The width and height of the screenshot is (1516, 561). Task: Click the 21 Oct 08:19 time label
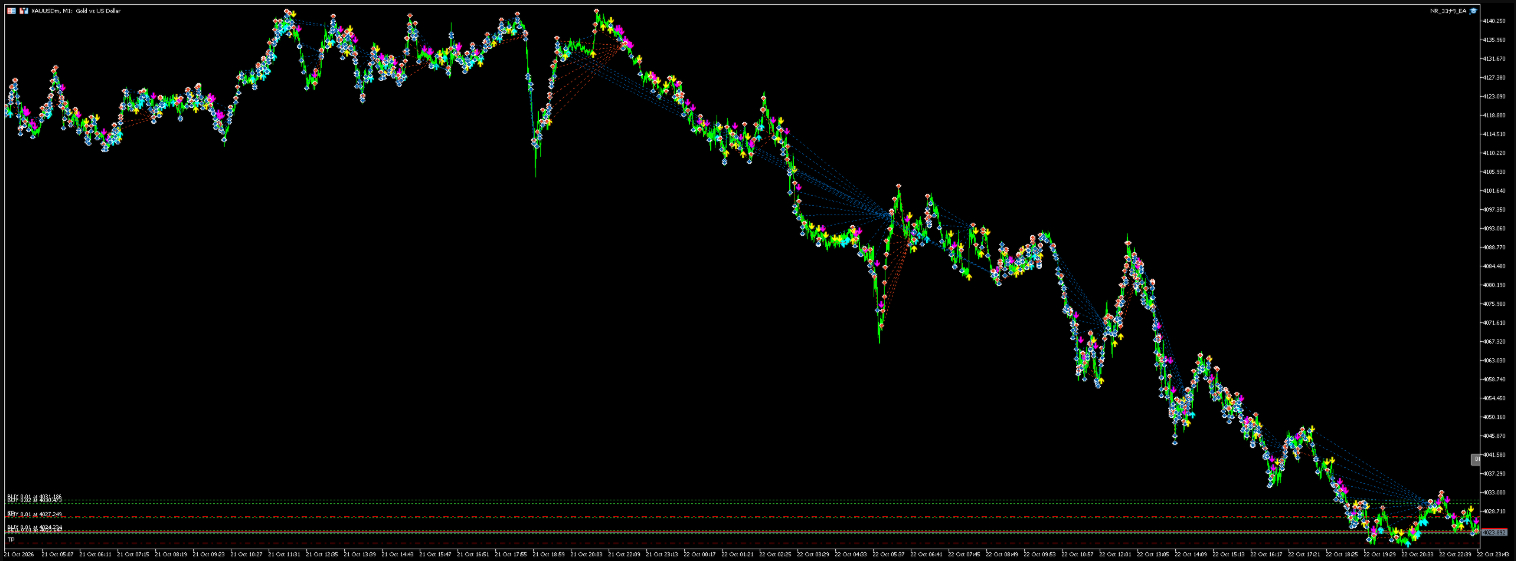[171, 554]
